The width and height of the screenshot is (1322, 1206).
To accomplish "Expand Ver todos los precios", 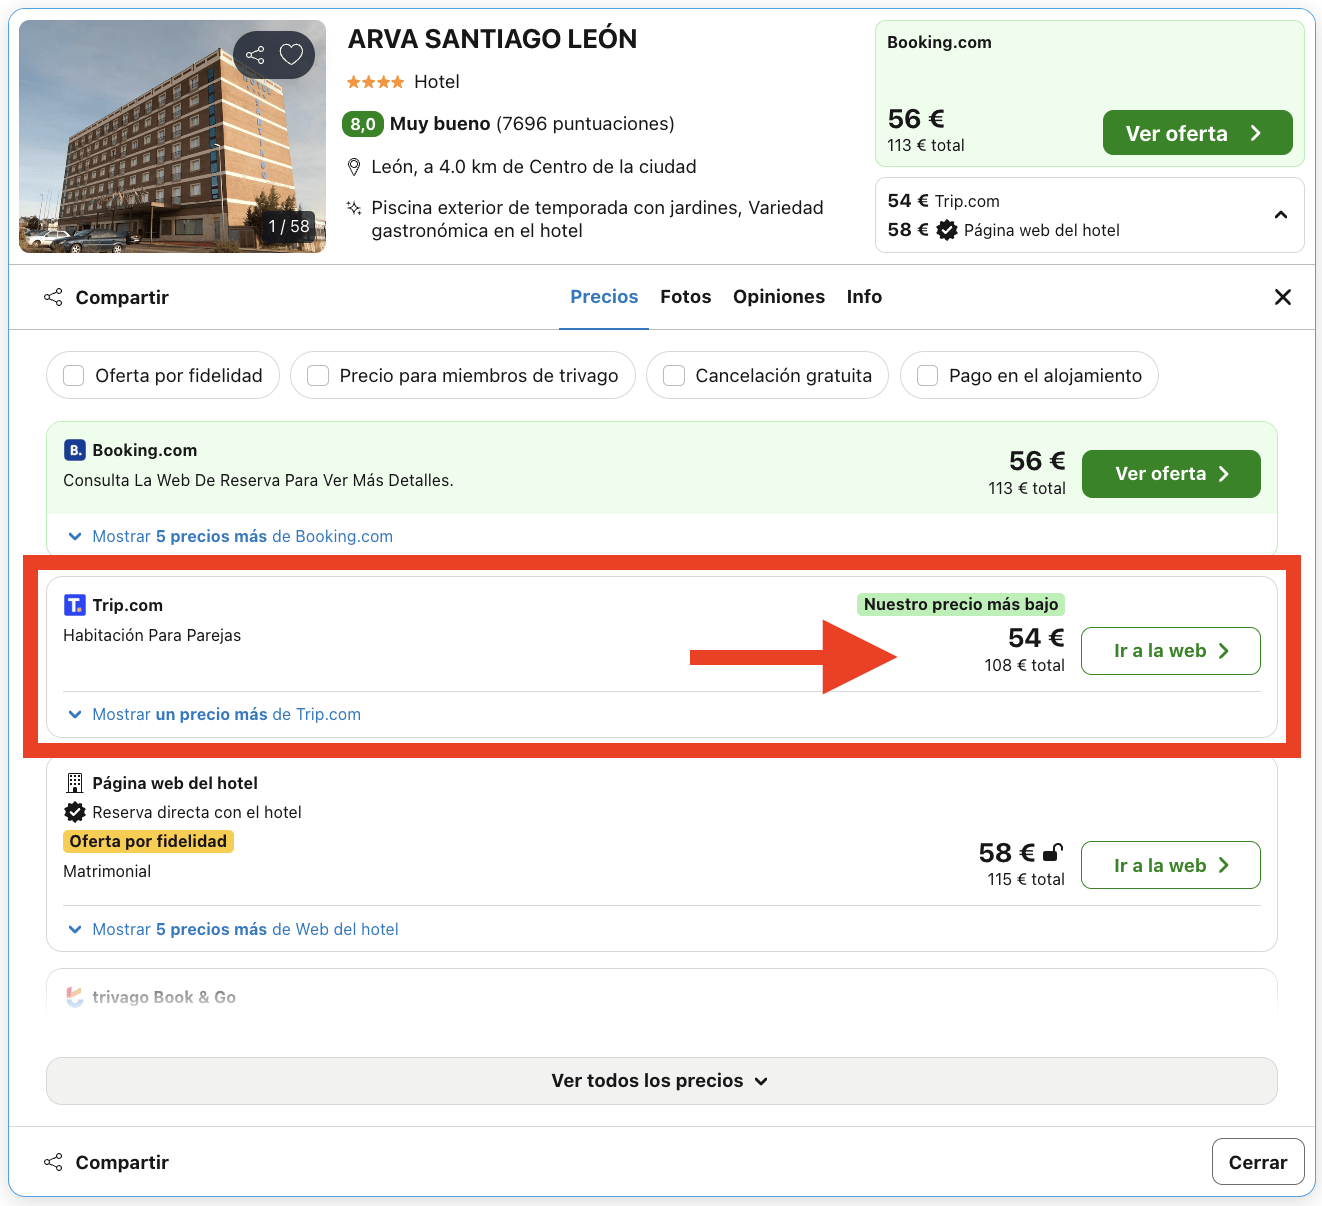I will coord(660,1081).
